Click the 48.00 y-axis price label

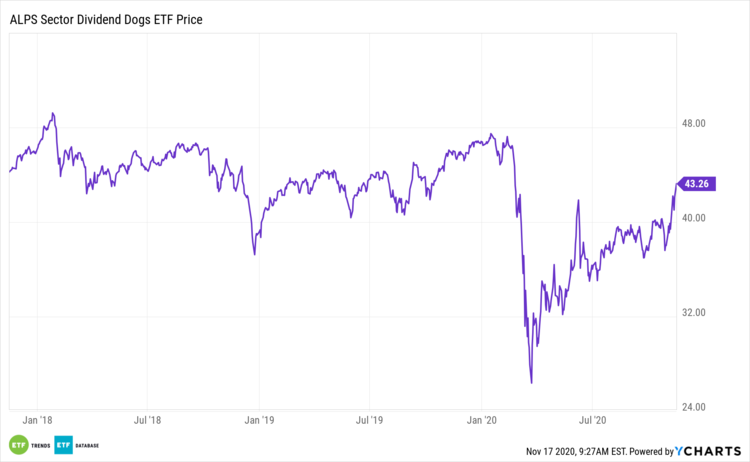tap(694, 124)
